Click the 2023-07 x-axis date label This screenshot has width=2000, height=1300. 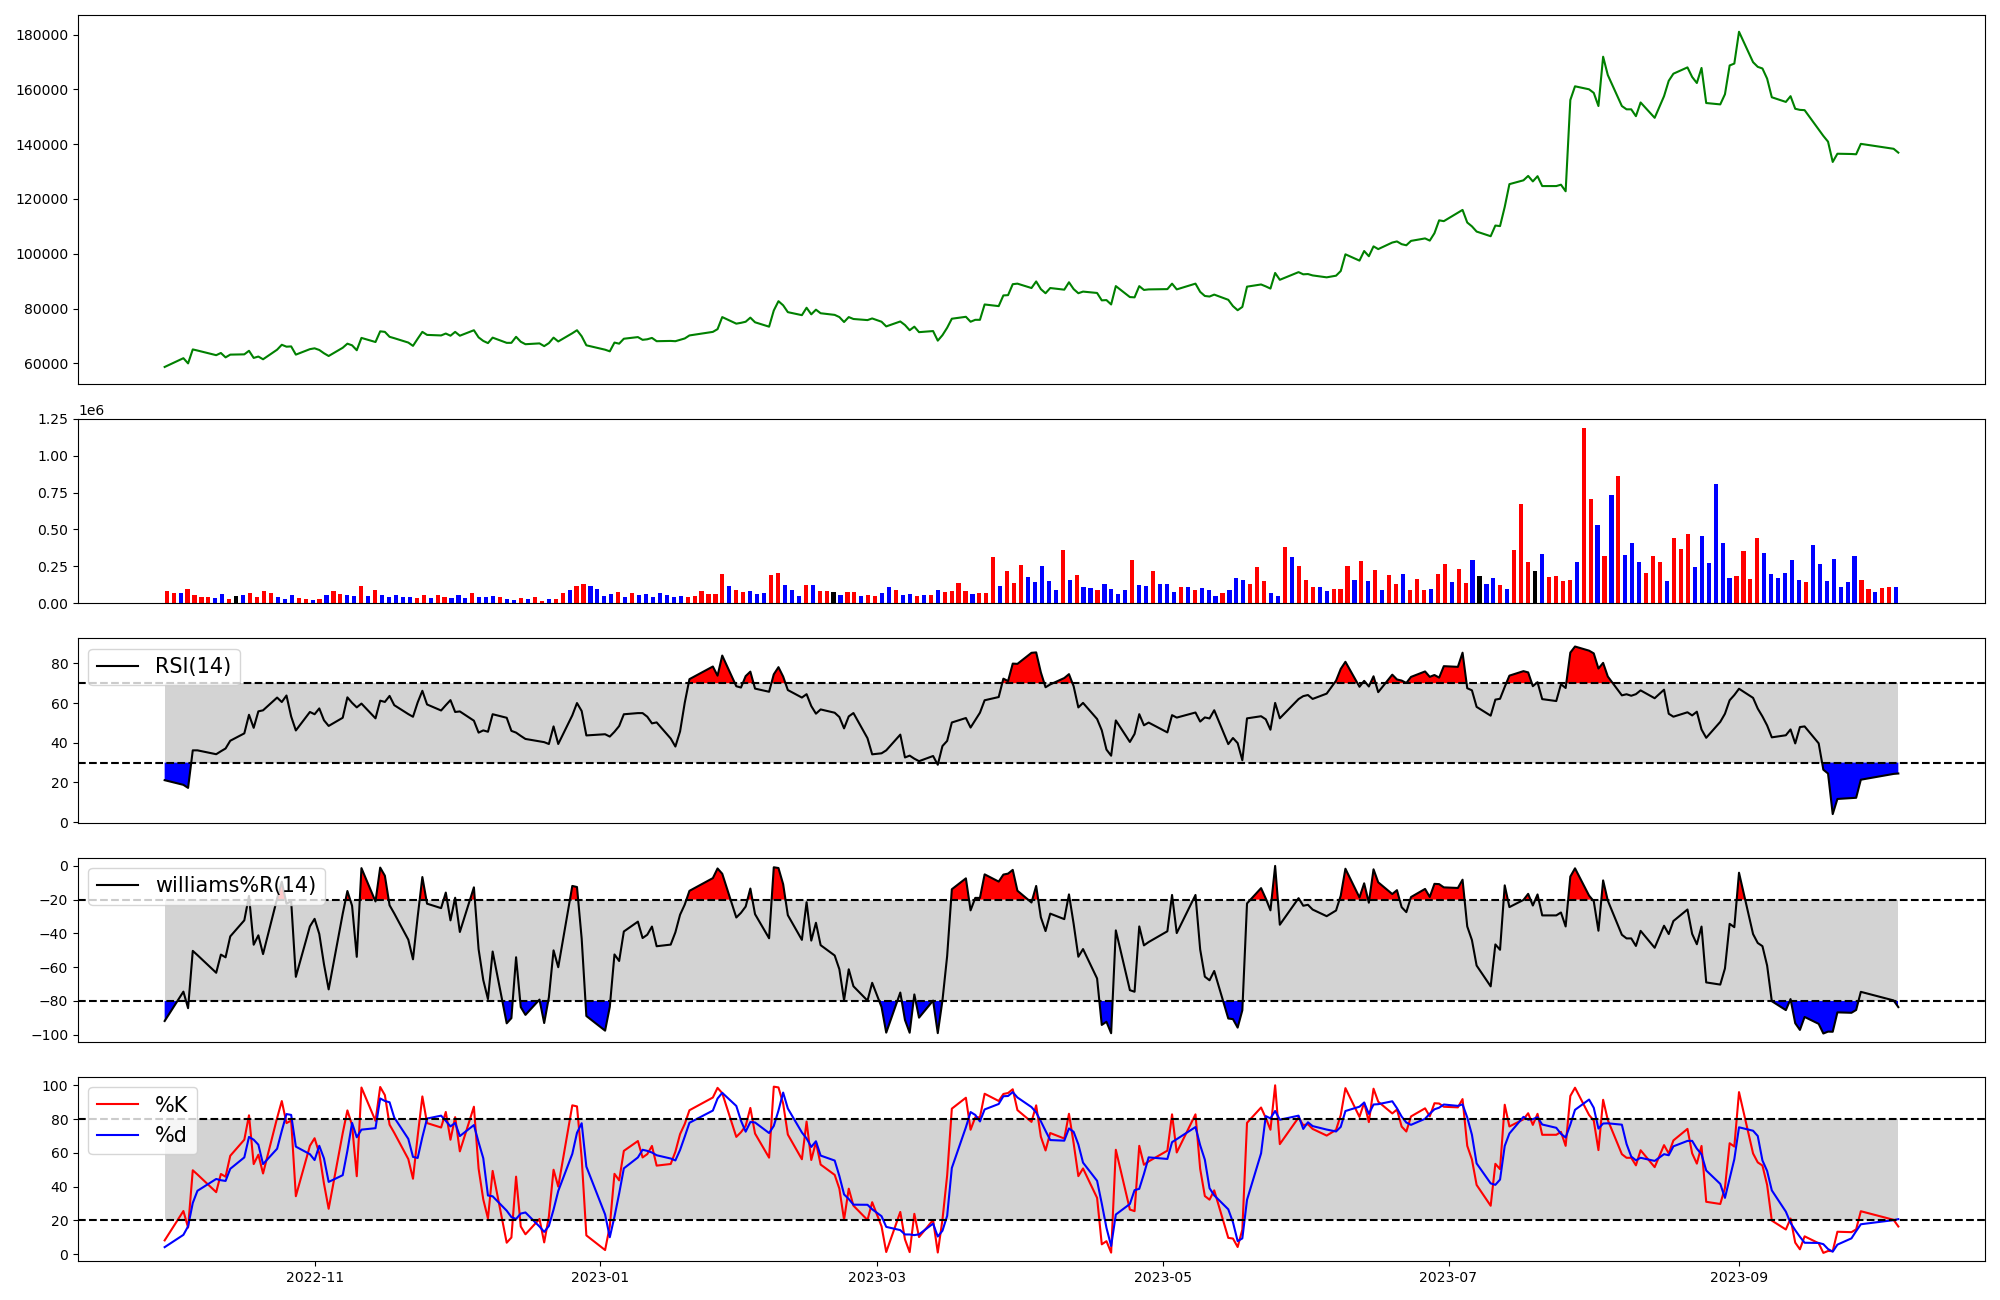click(x=1448, y=1277)
